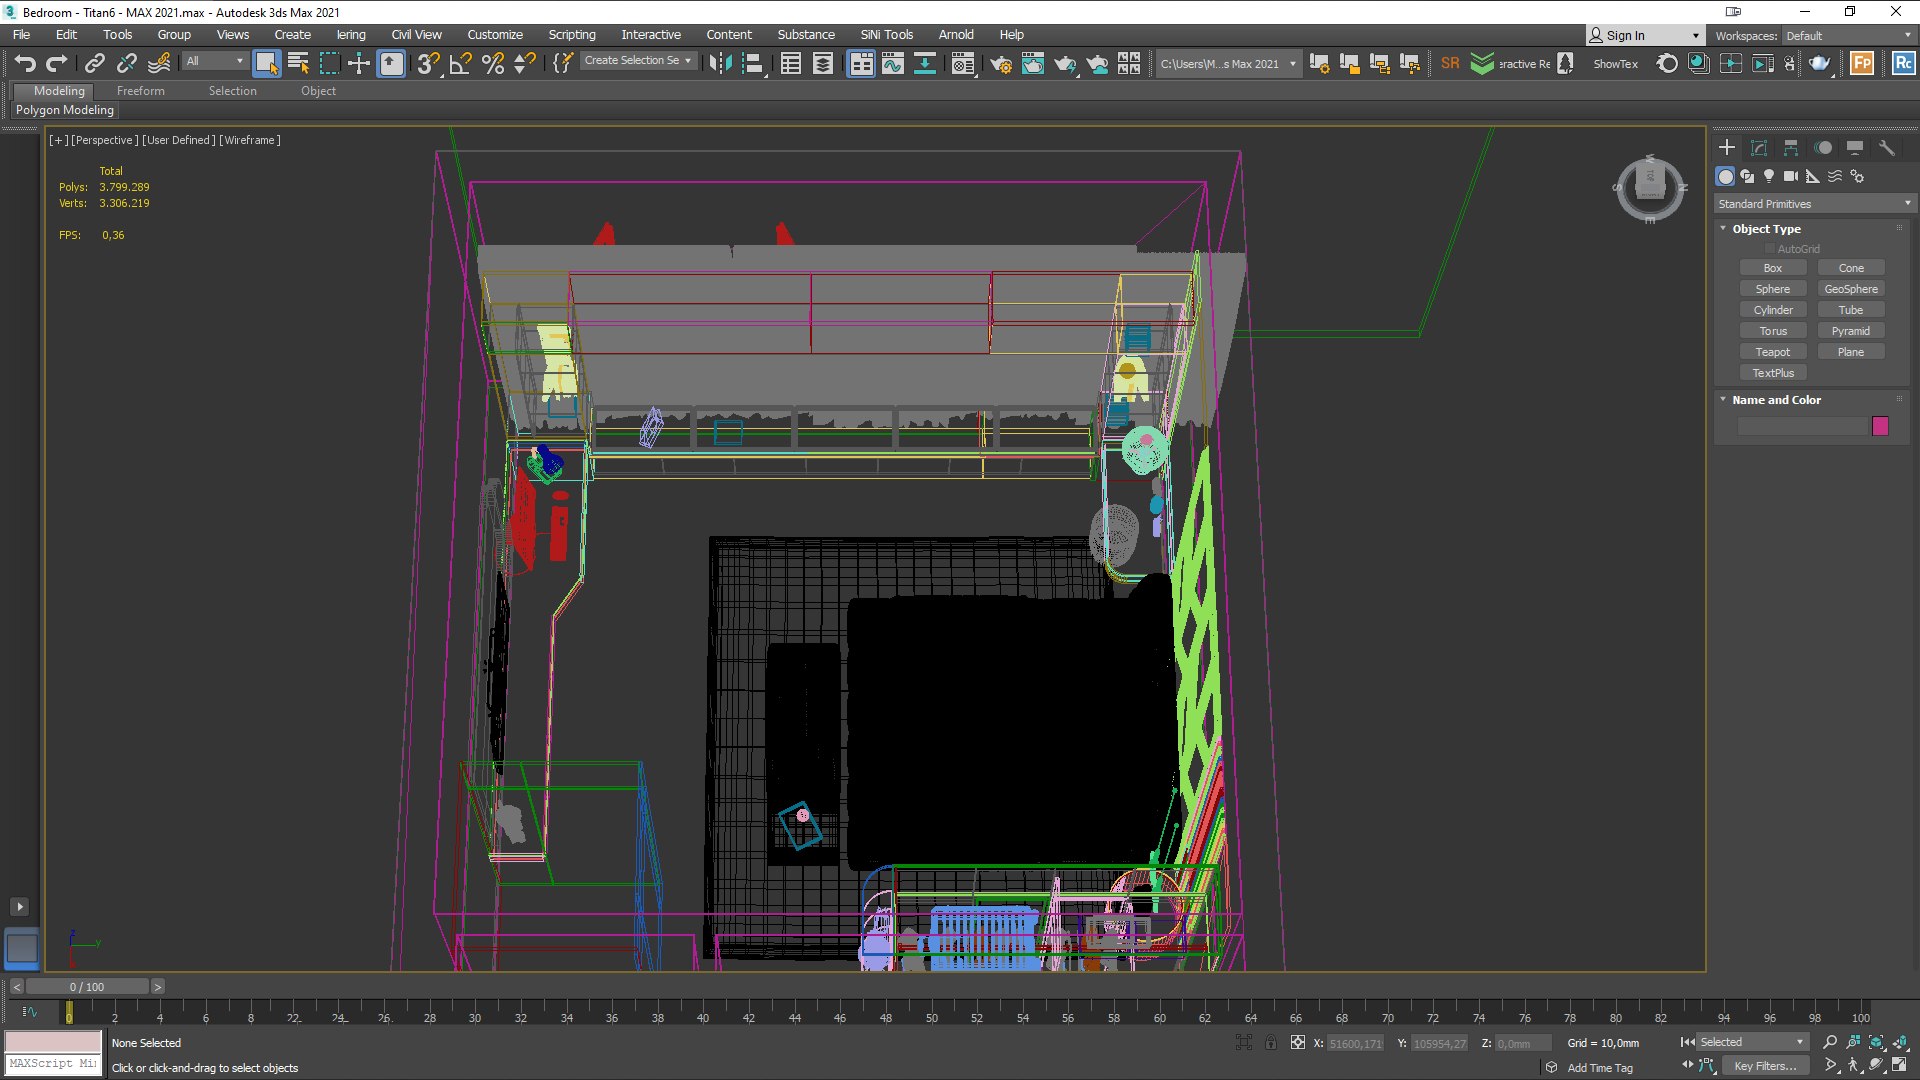Click the Teapot primitive button
Viewport: 1920px width, 1080px height.
click(1772, 352)
